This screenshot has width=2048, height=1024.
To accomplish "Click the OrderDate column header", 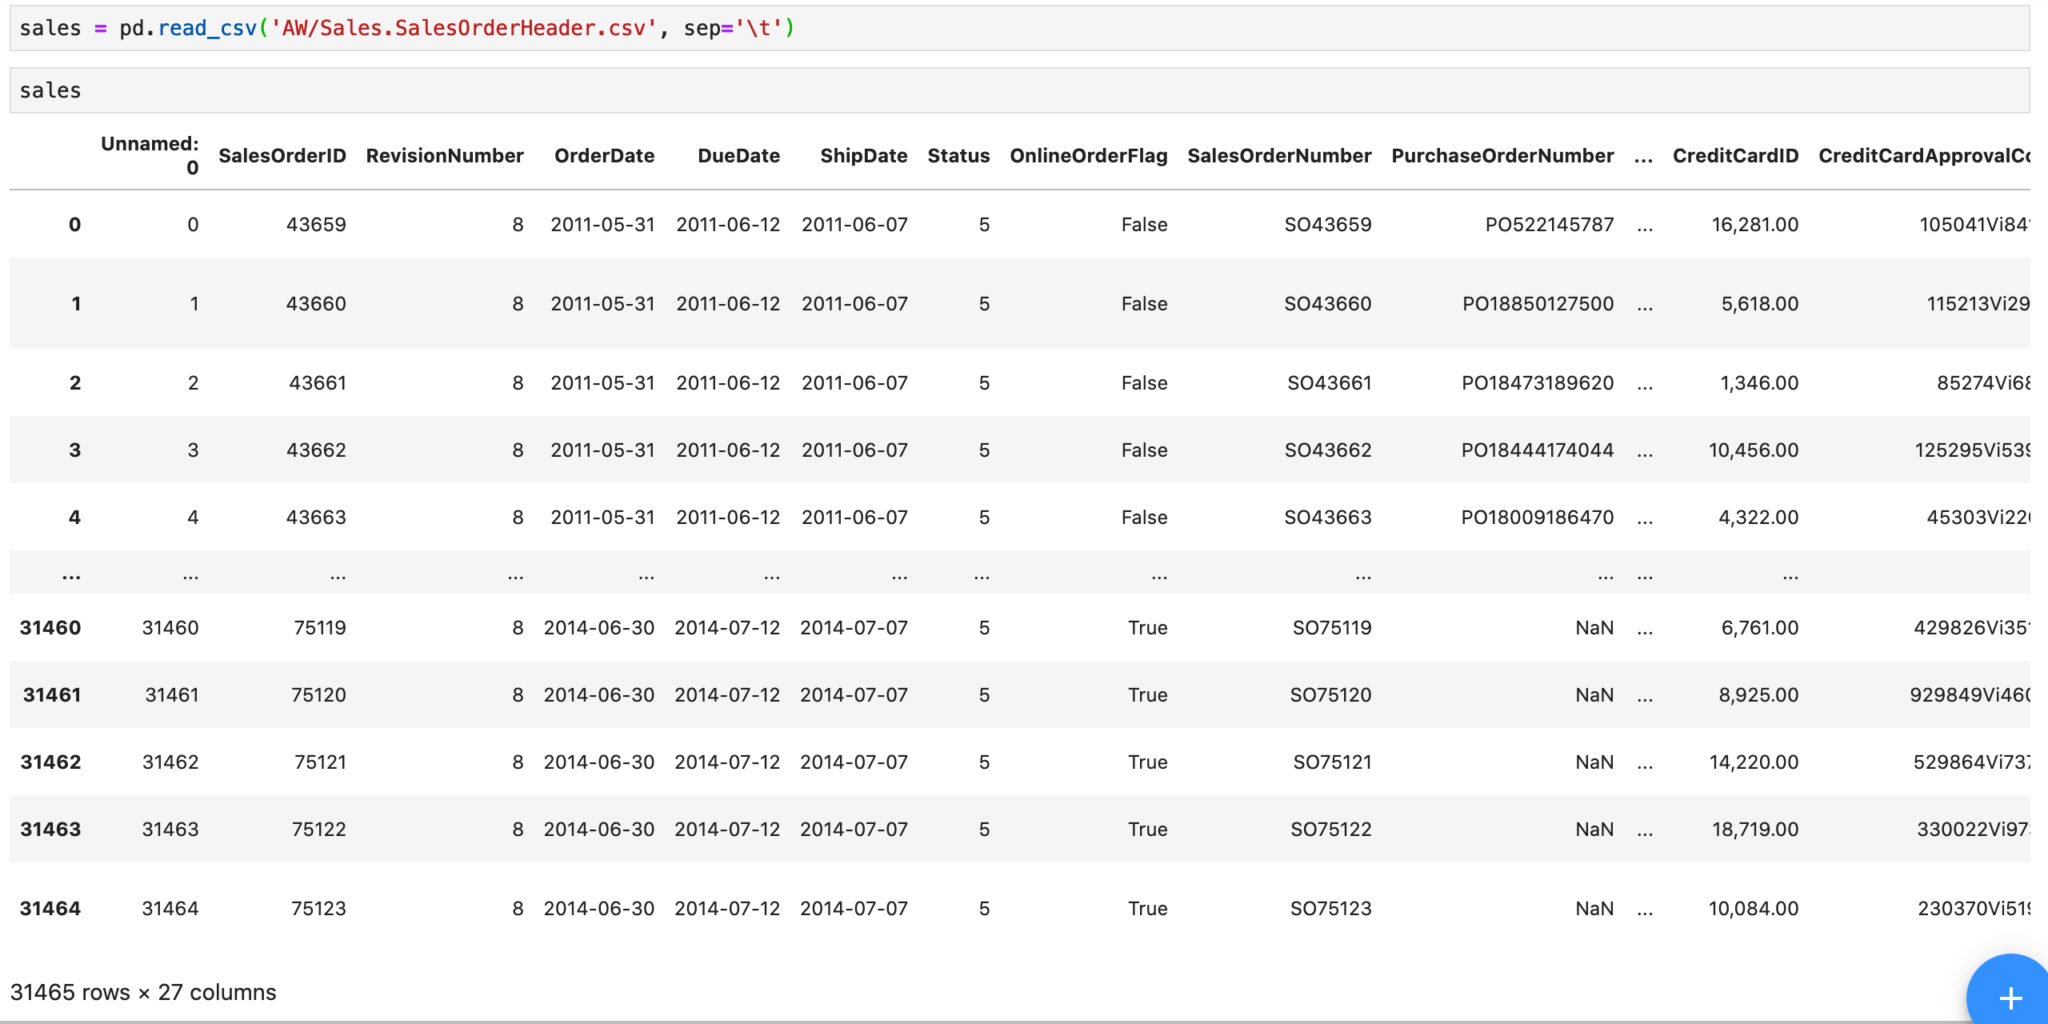I will tap(604, 156).
